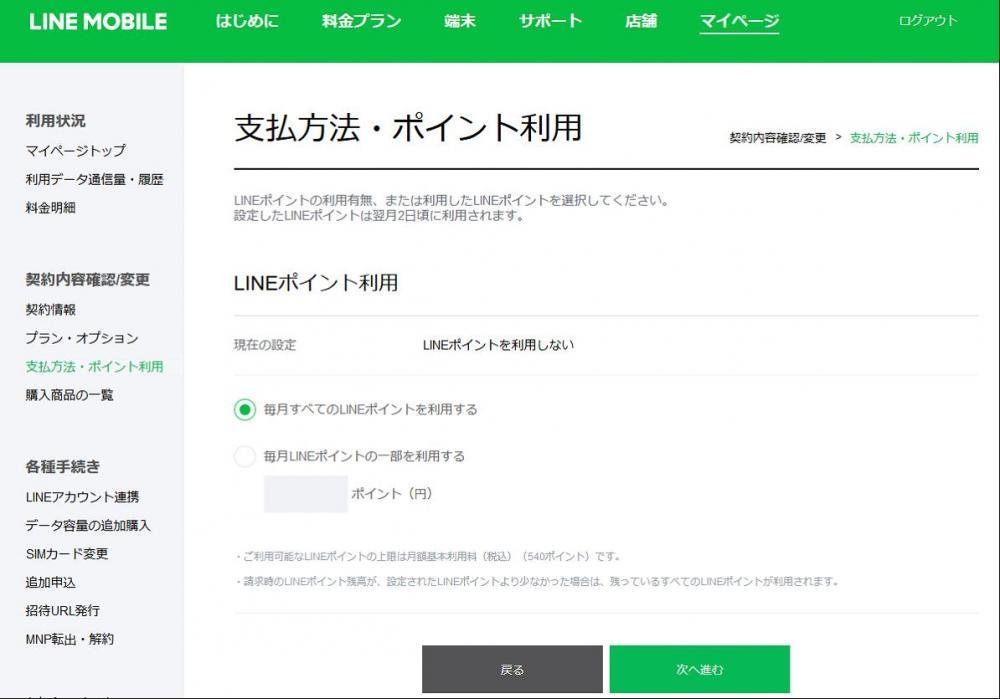Open 契約情報 in the sidebar

tap(50, 309)
